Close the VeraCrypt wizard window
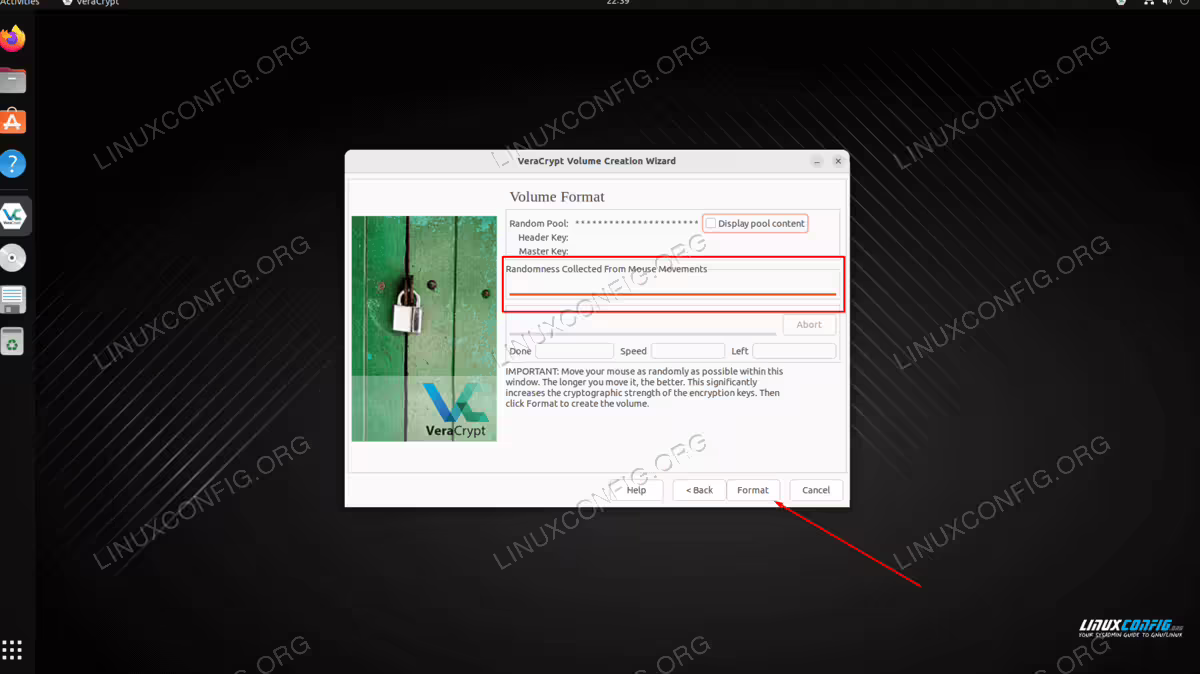The width and height of the screenshot is (1200, 674). click(838, 161)
